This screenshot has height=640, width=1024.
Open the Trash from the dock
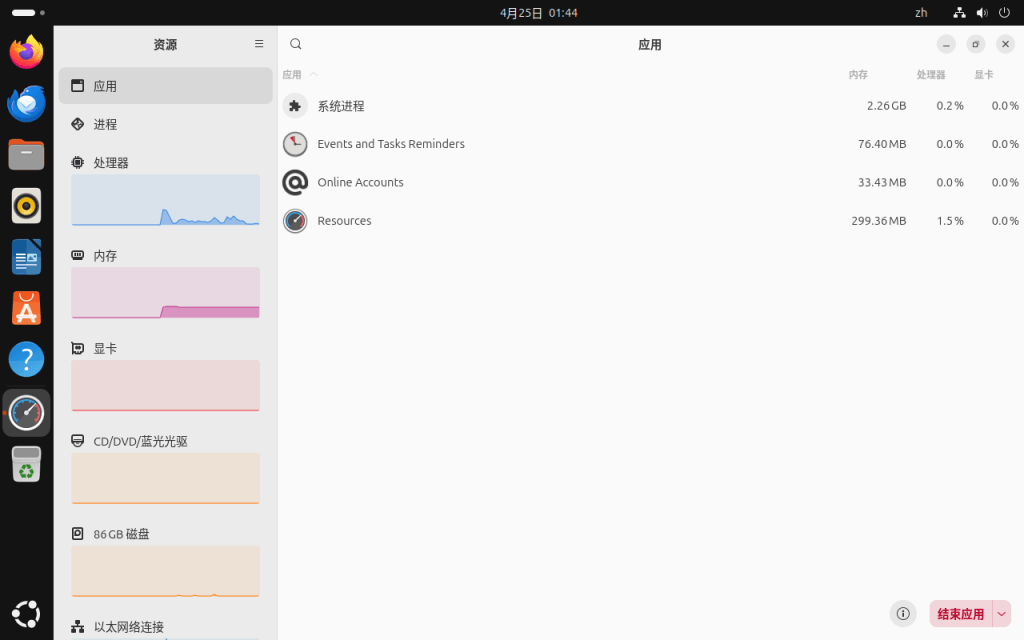click(26, 464)
